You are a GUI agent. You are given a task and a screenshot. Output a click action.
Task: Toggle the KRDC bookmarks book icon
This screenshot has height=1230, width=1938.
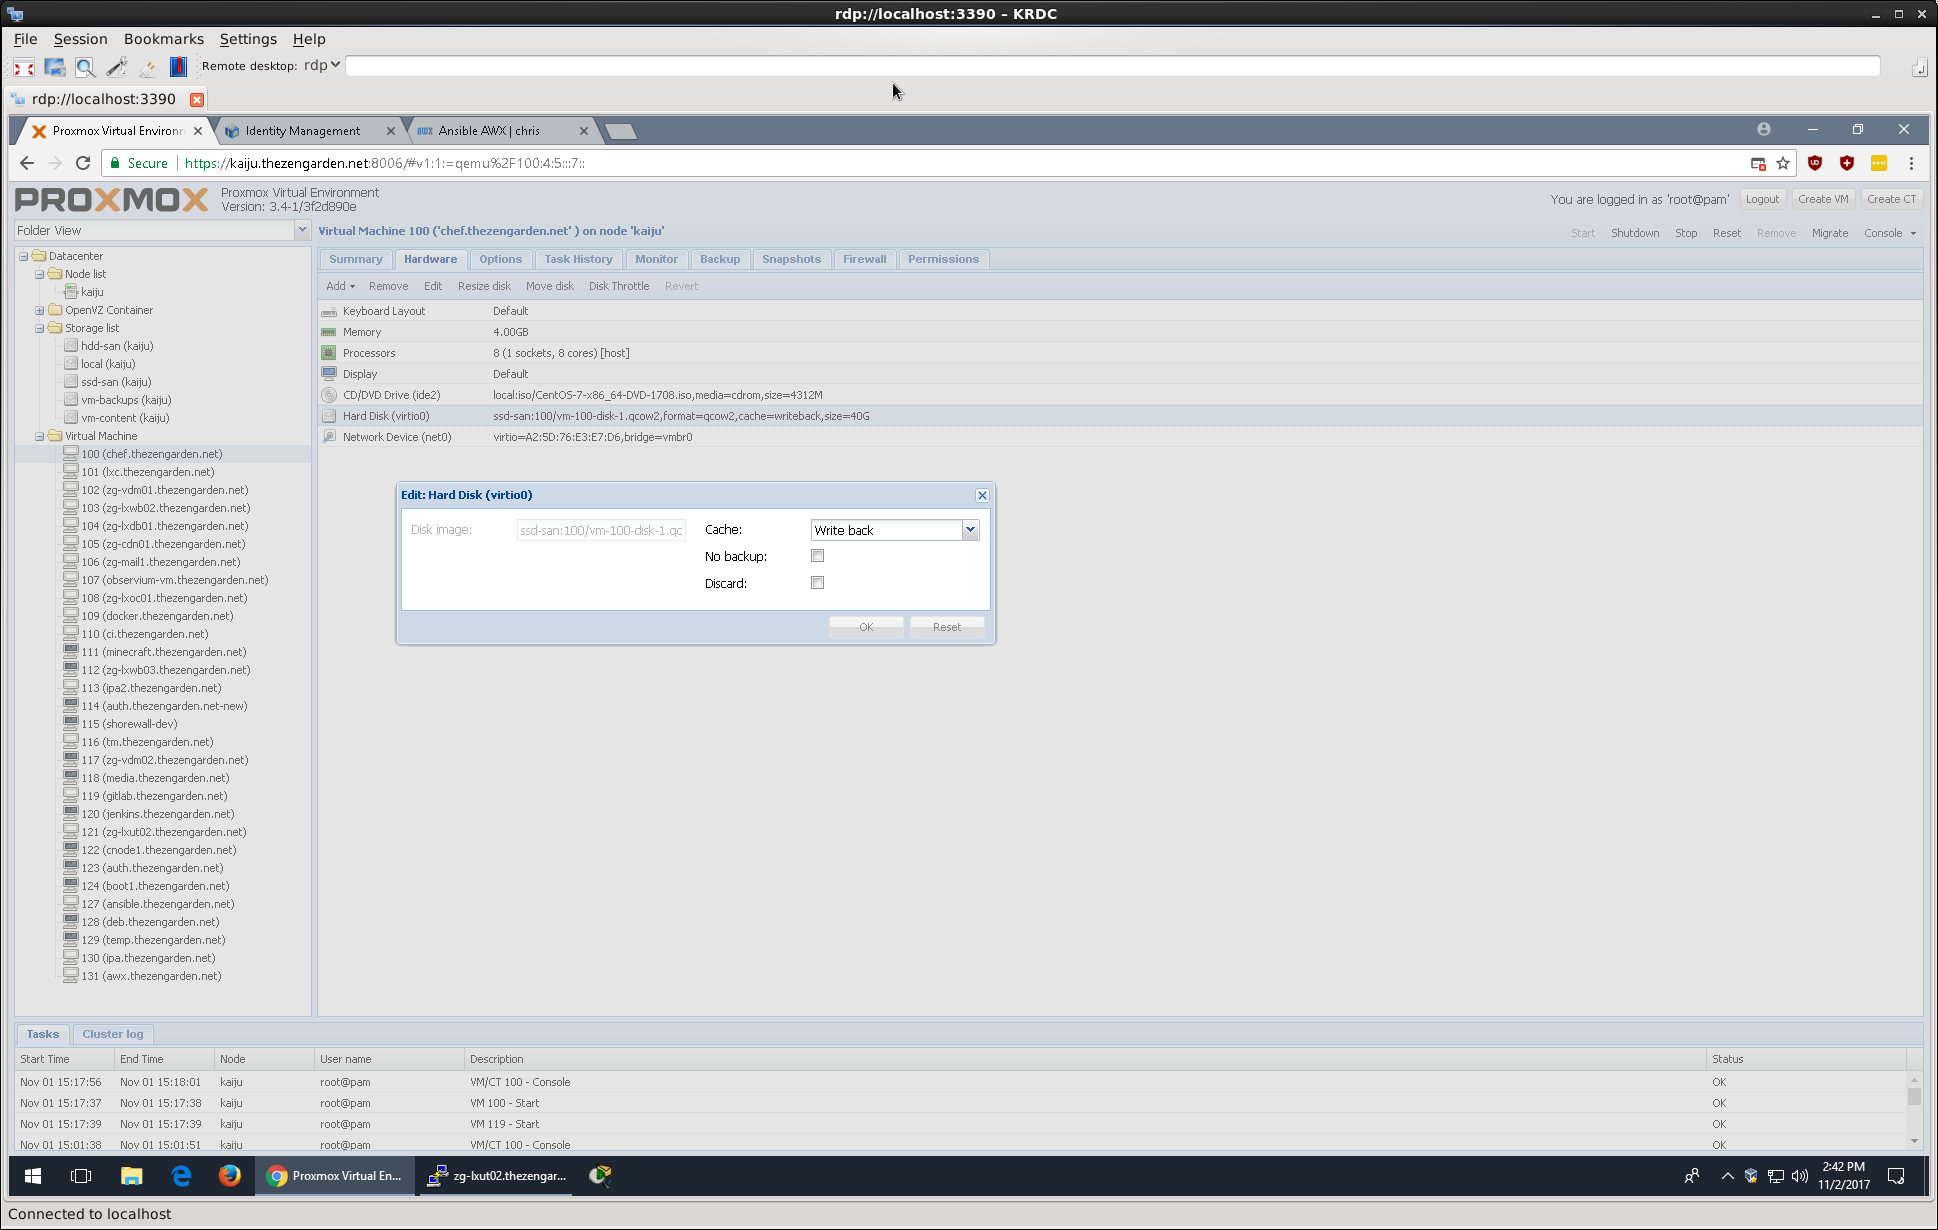coord(178,67)
